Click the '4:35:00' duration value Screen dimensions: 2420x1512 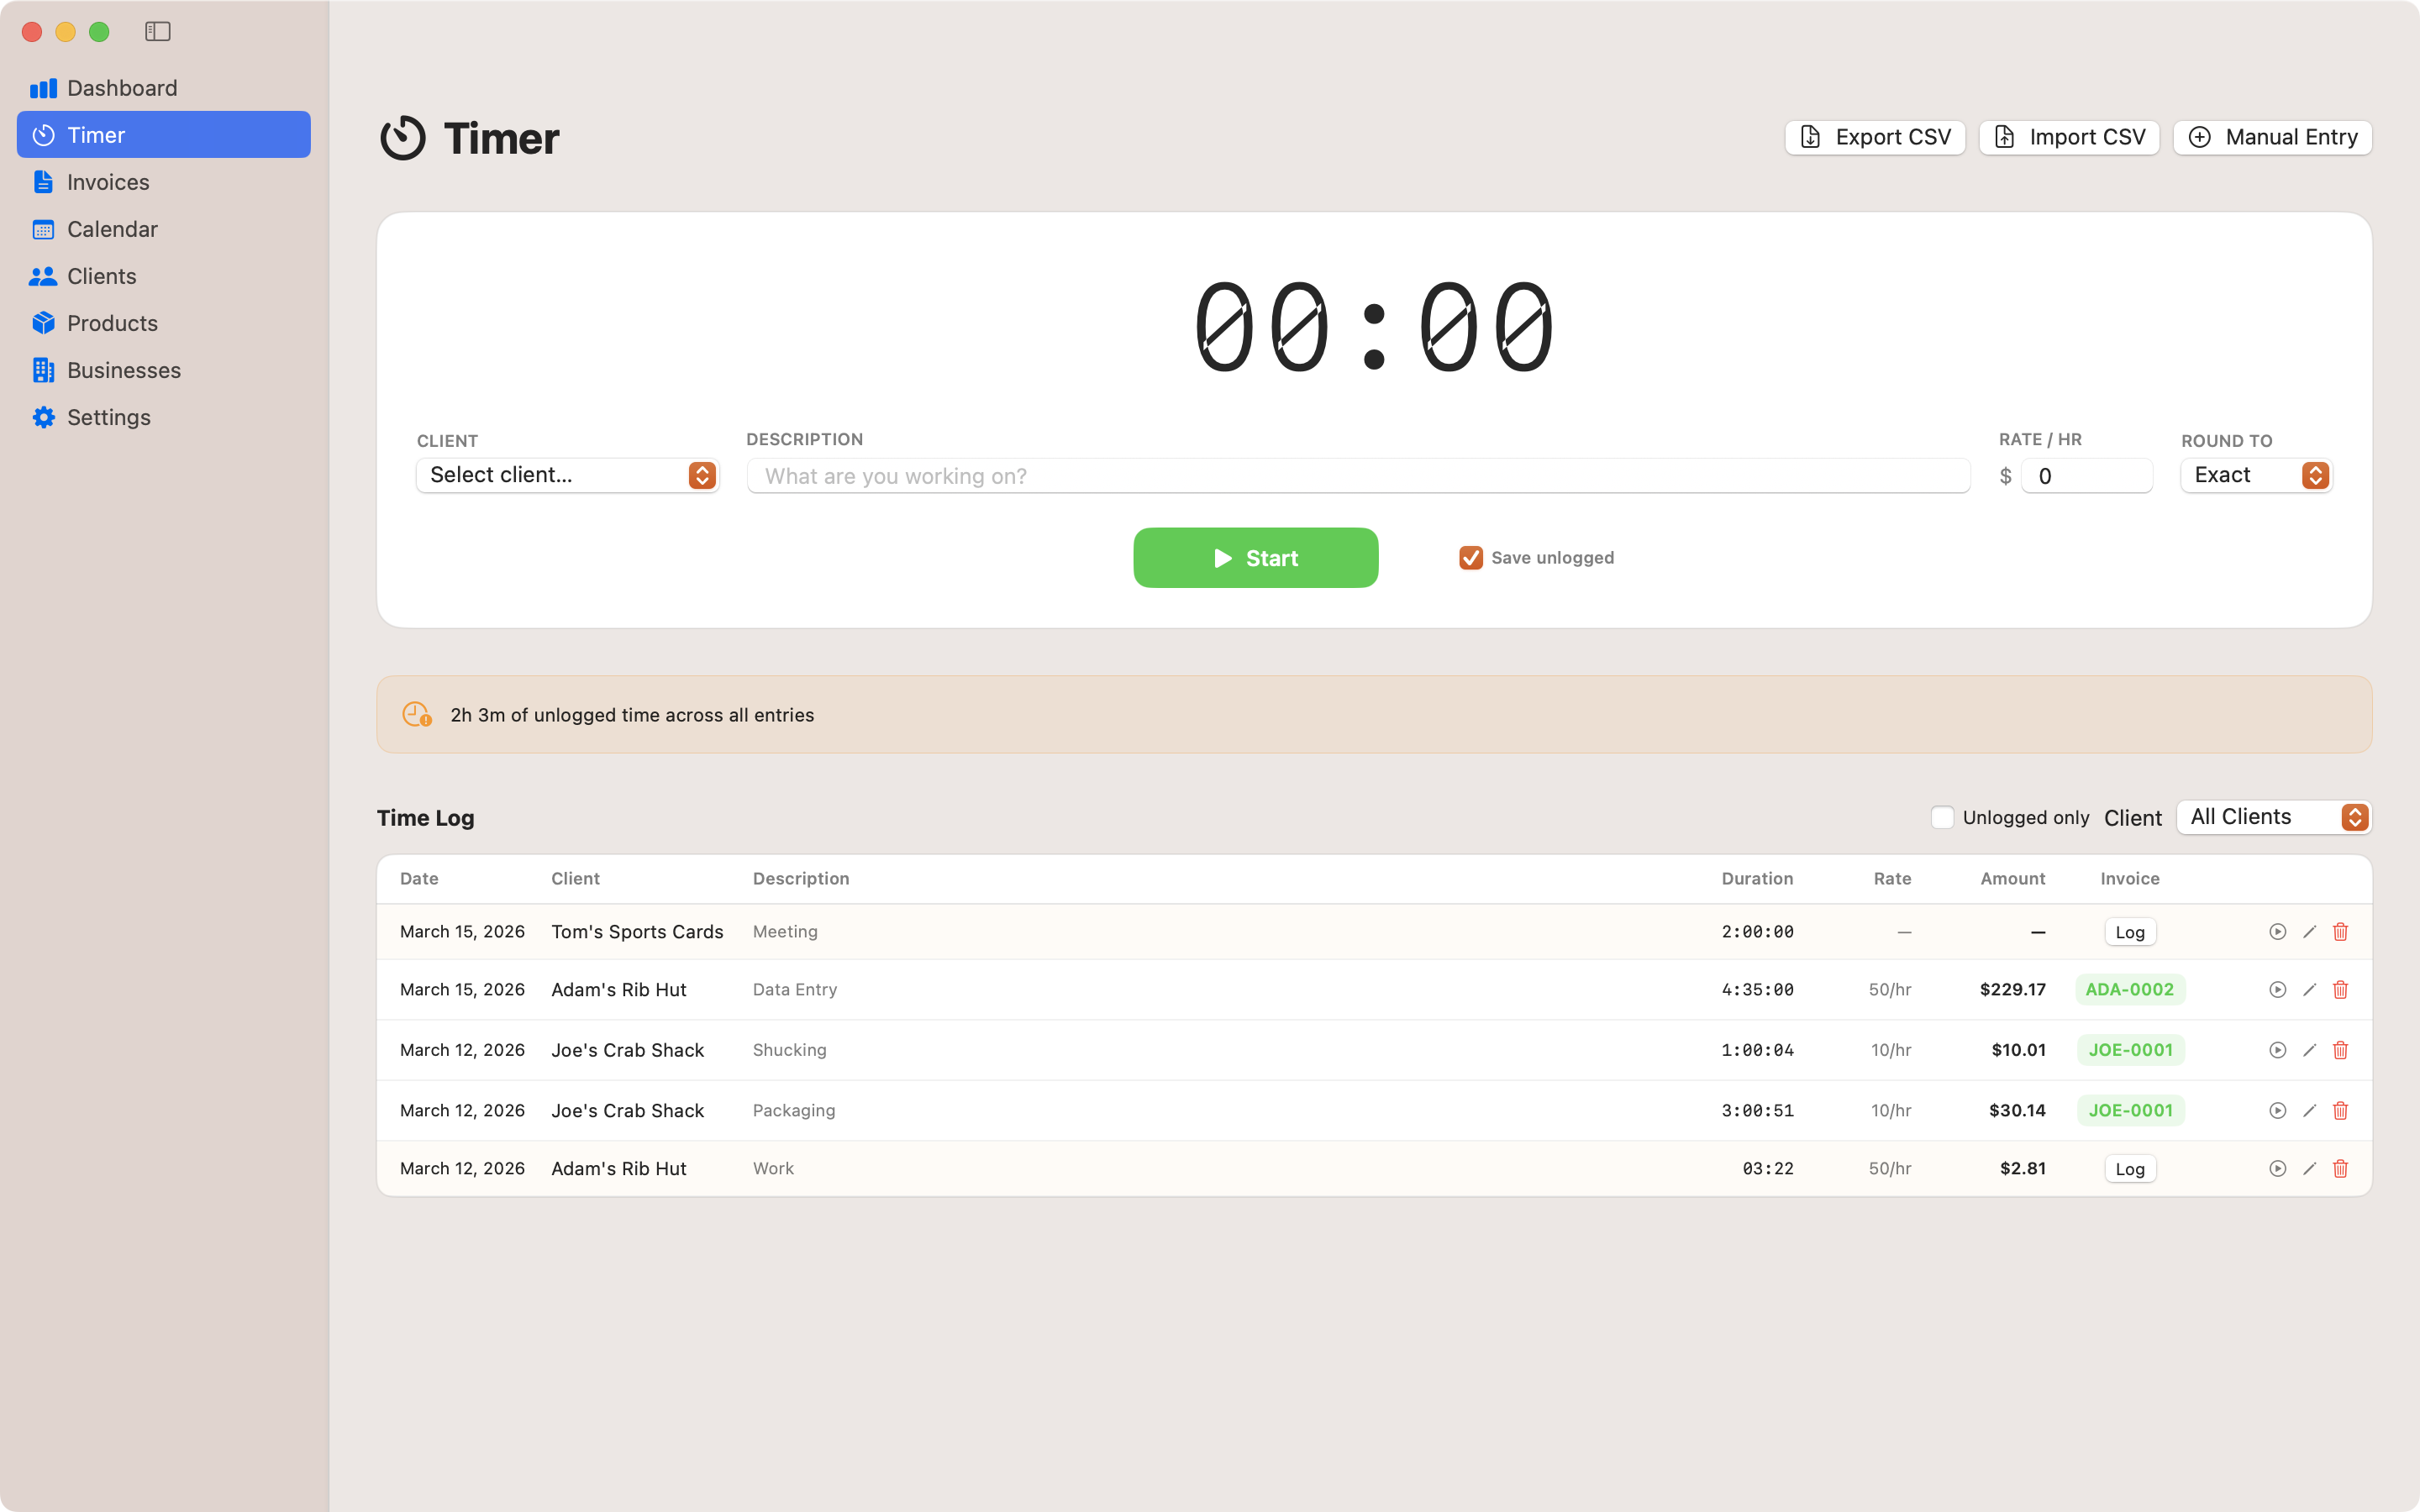pos(1757,990)
